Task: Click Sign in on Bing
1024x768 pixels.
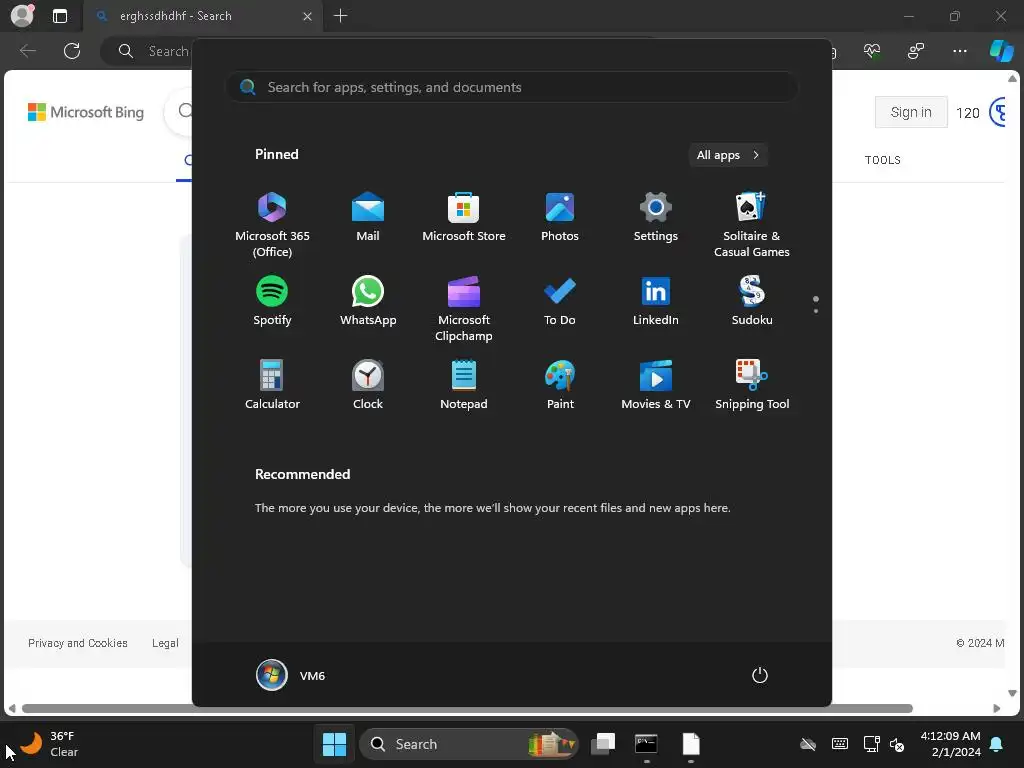Action: coord(911,112)
